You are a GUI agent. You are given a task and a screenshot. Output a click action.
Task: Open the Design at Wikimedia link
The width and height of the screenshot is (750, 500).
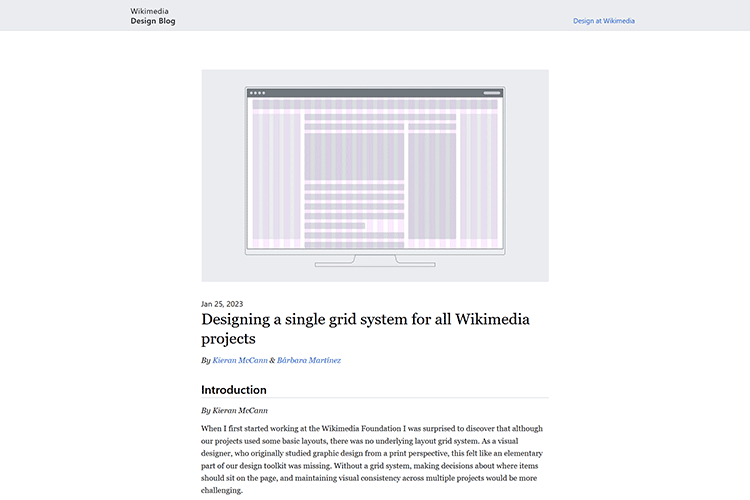(603, 20)
